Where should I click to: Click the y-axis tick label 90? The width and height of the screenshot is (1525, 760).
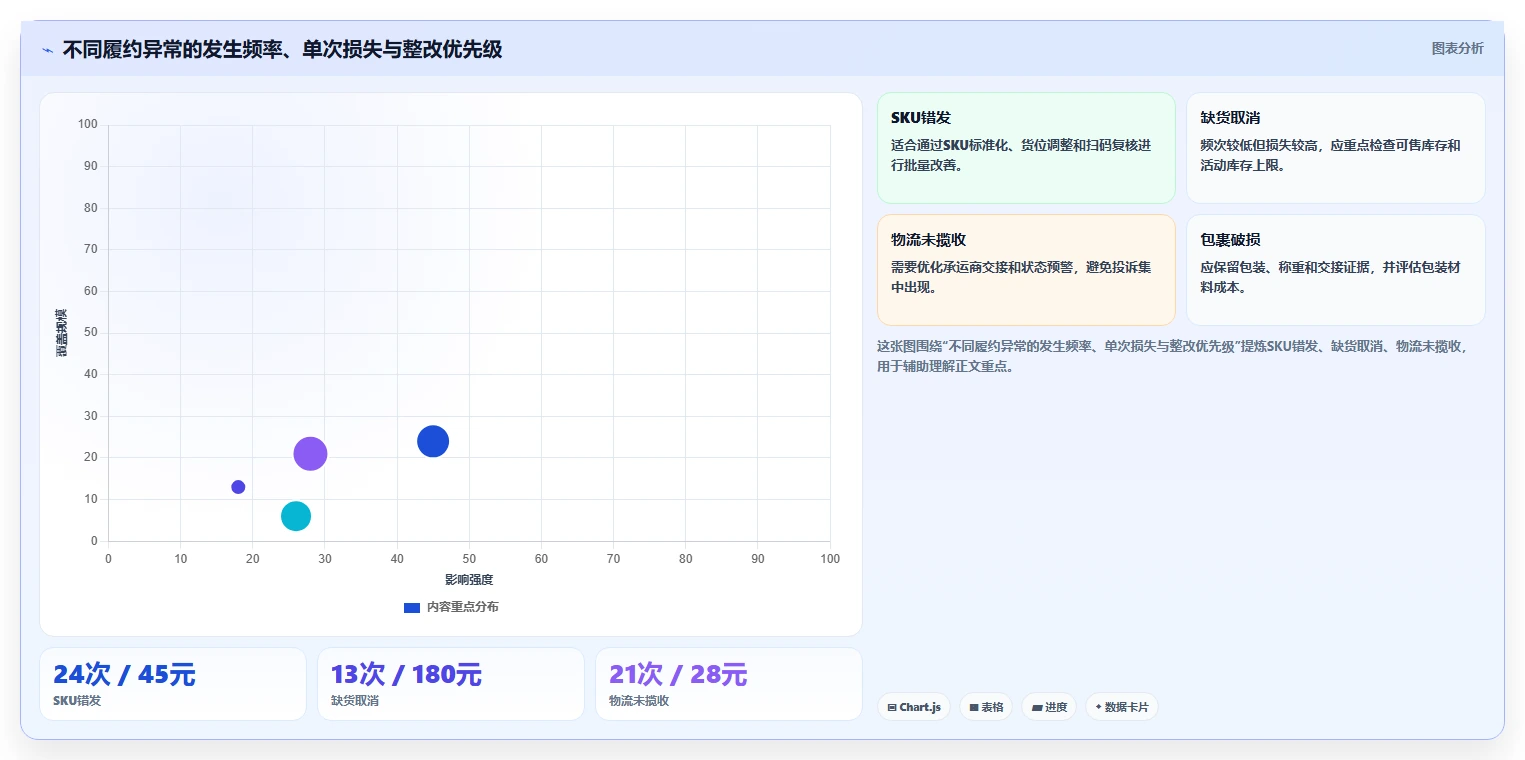(90, 166)
